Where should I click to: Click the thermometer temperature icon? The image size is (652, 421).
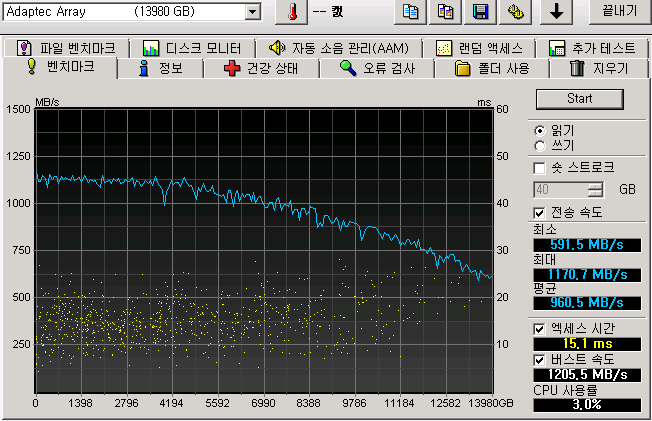pyautogui.click(x=292, y=12)
